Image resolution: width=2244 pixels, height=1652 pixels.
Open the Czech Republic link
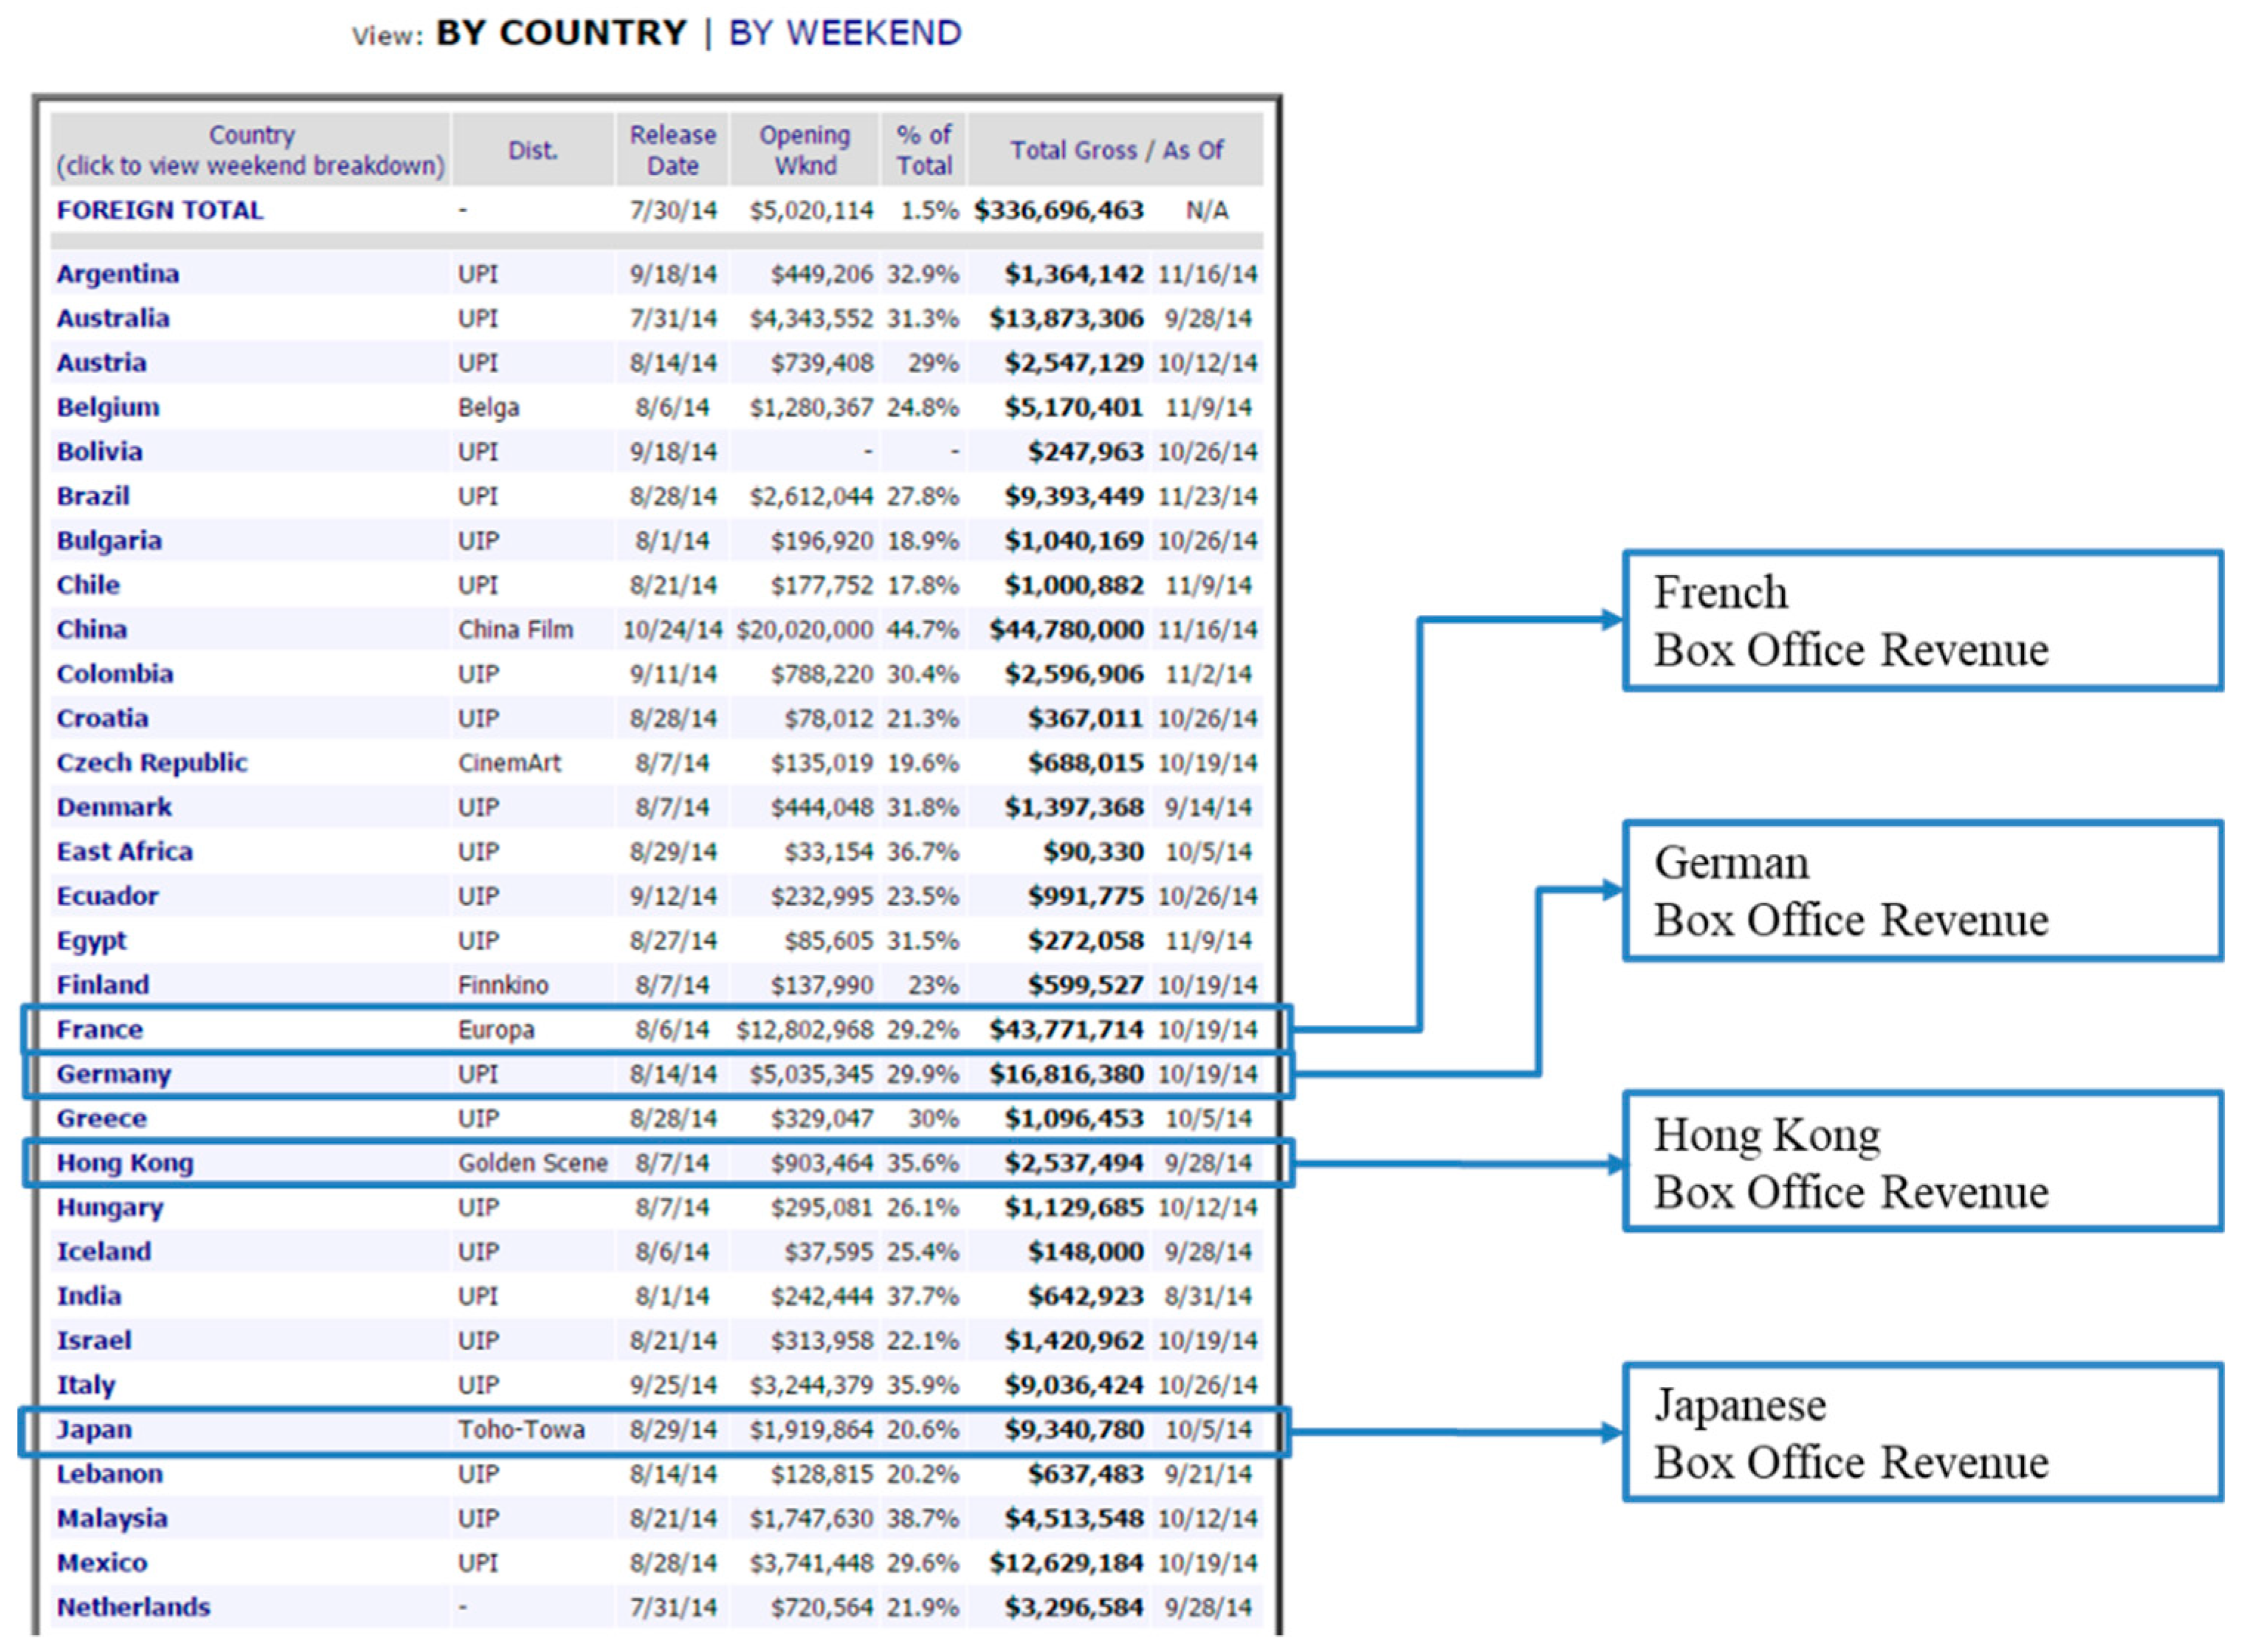click(x=152, y=763)
